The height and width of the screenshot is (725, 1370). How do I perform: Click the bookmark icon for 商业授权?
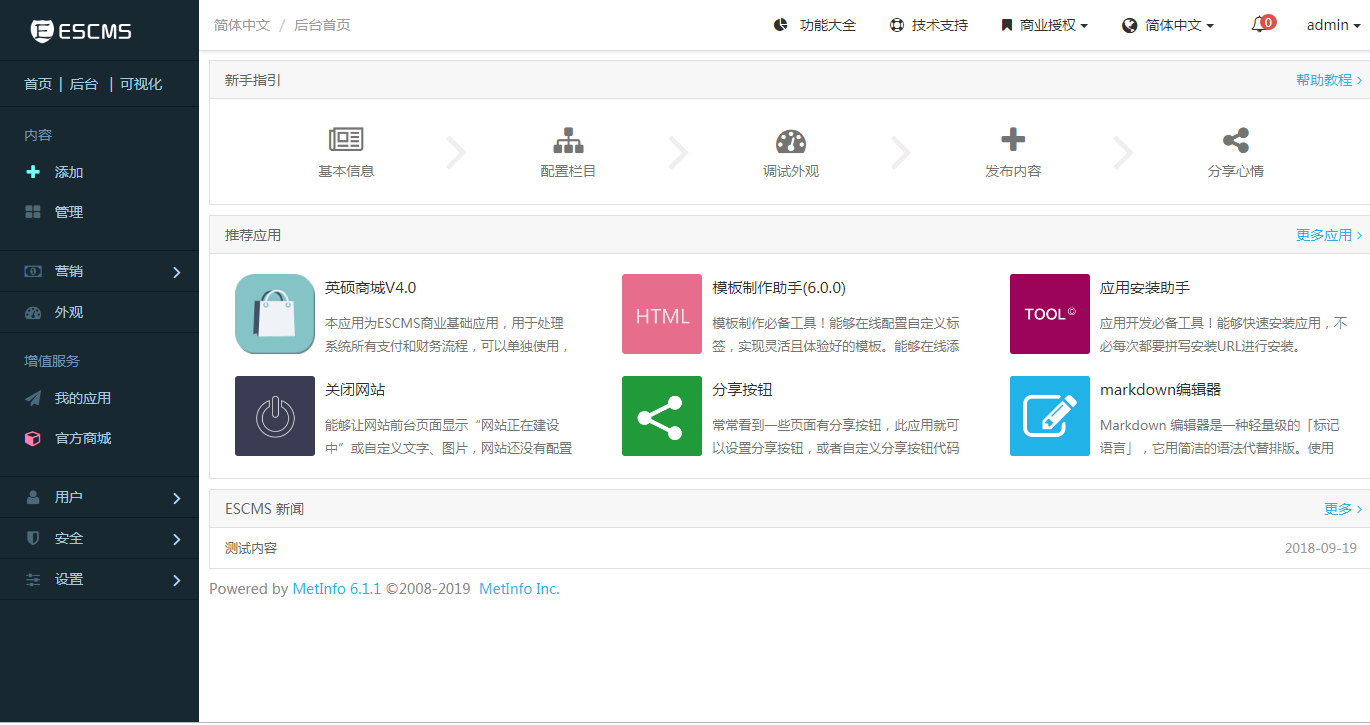point(1007,25)
